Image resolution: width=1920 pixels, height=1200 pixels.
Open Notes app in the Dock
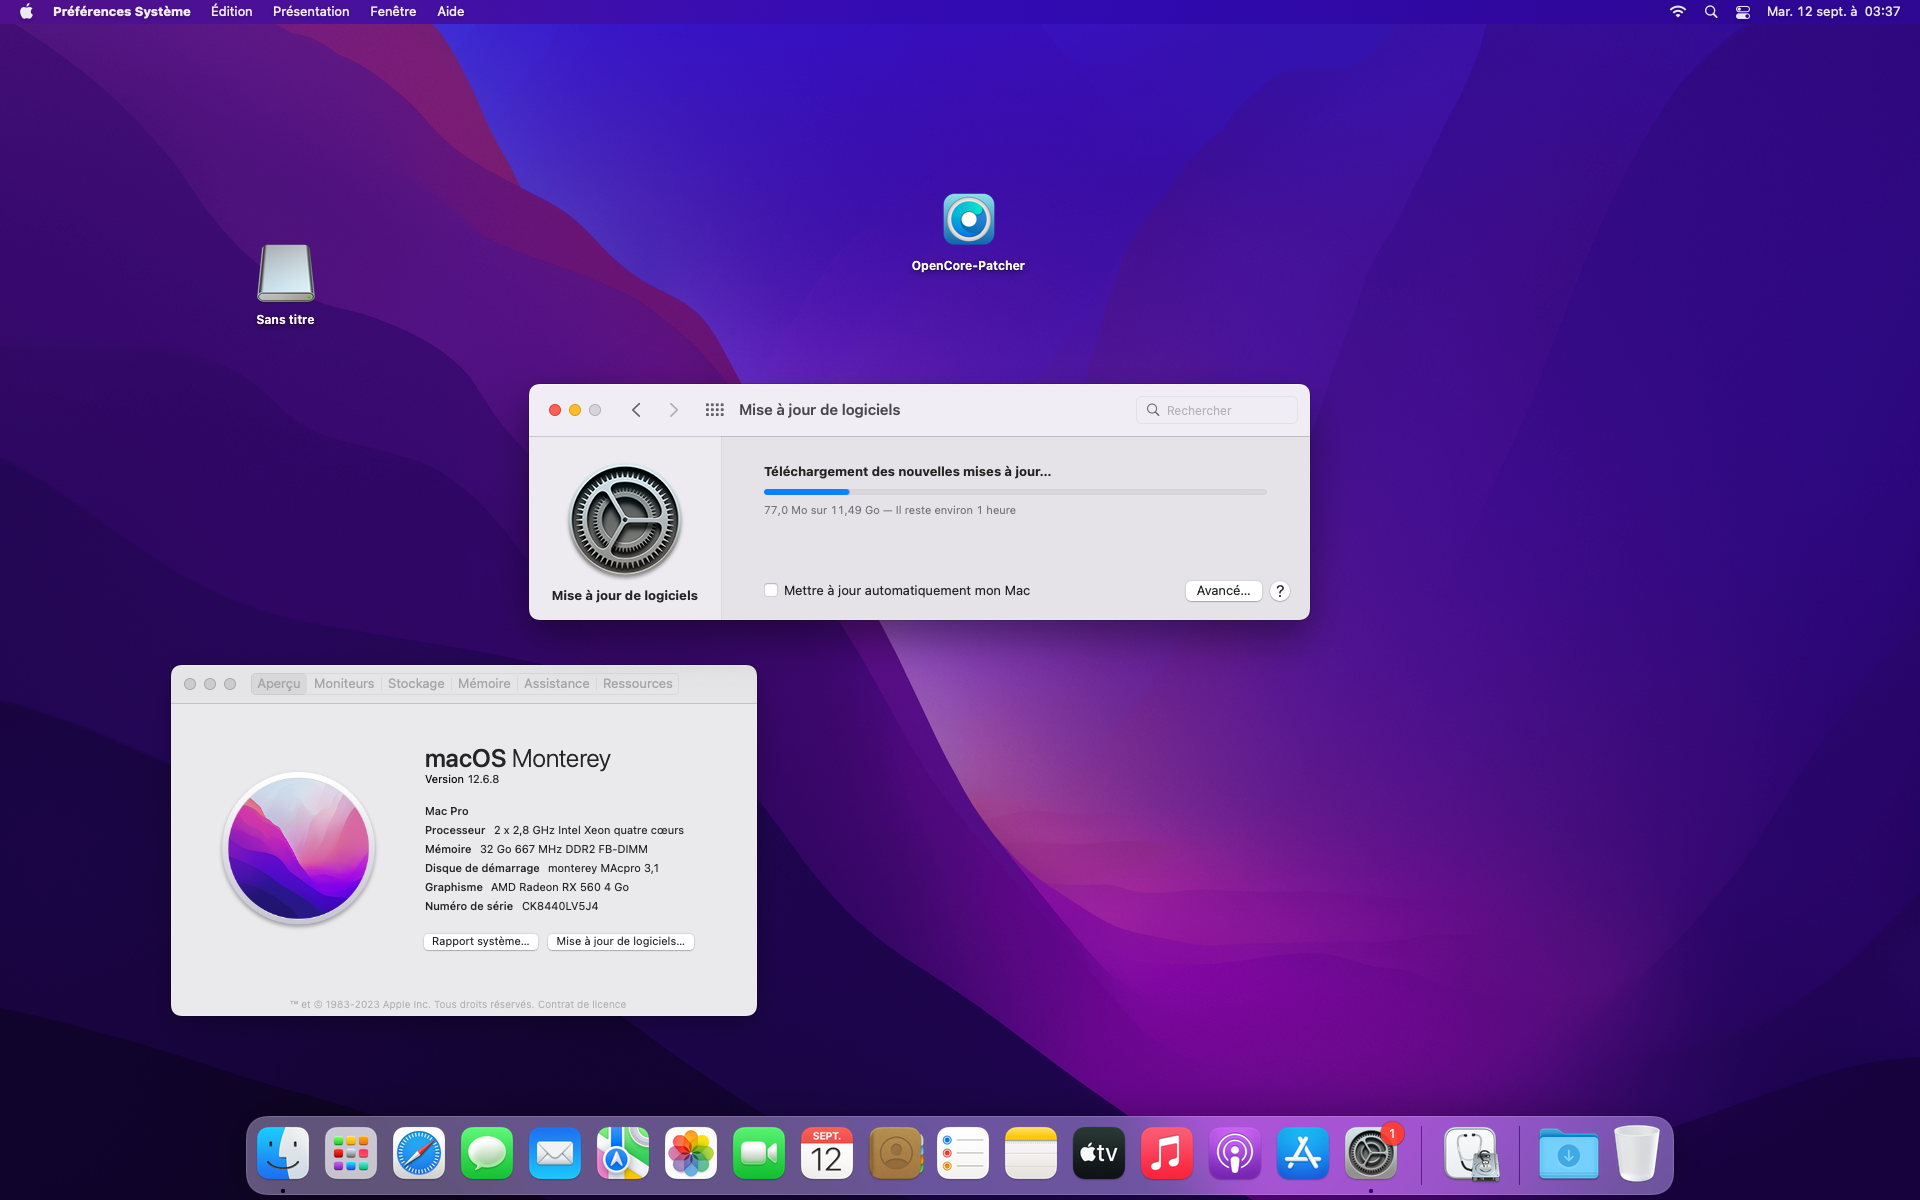(1031, 1153)
